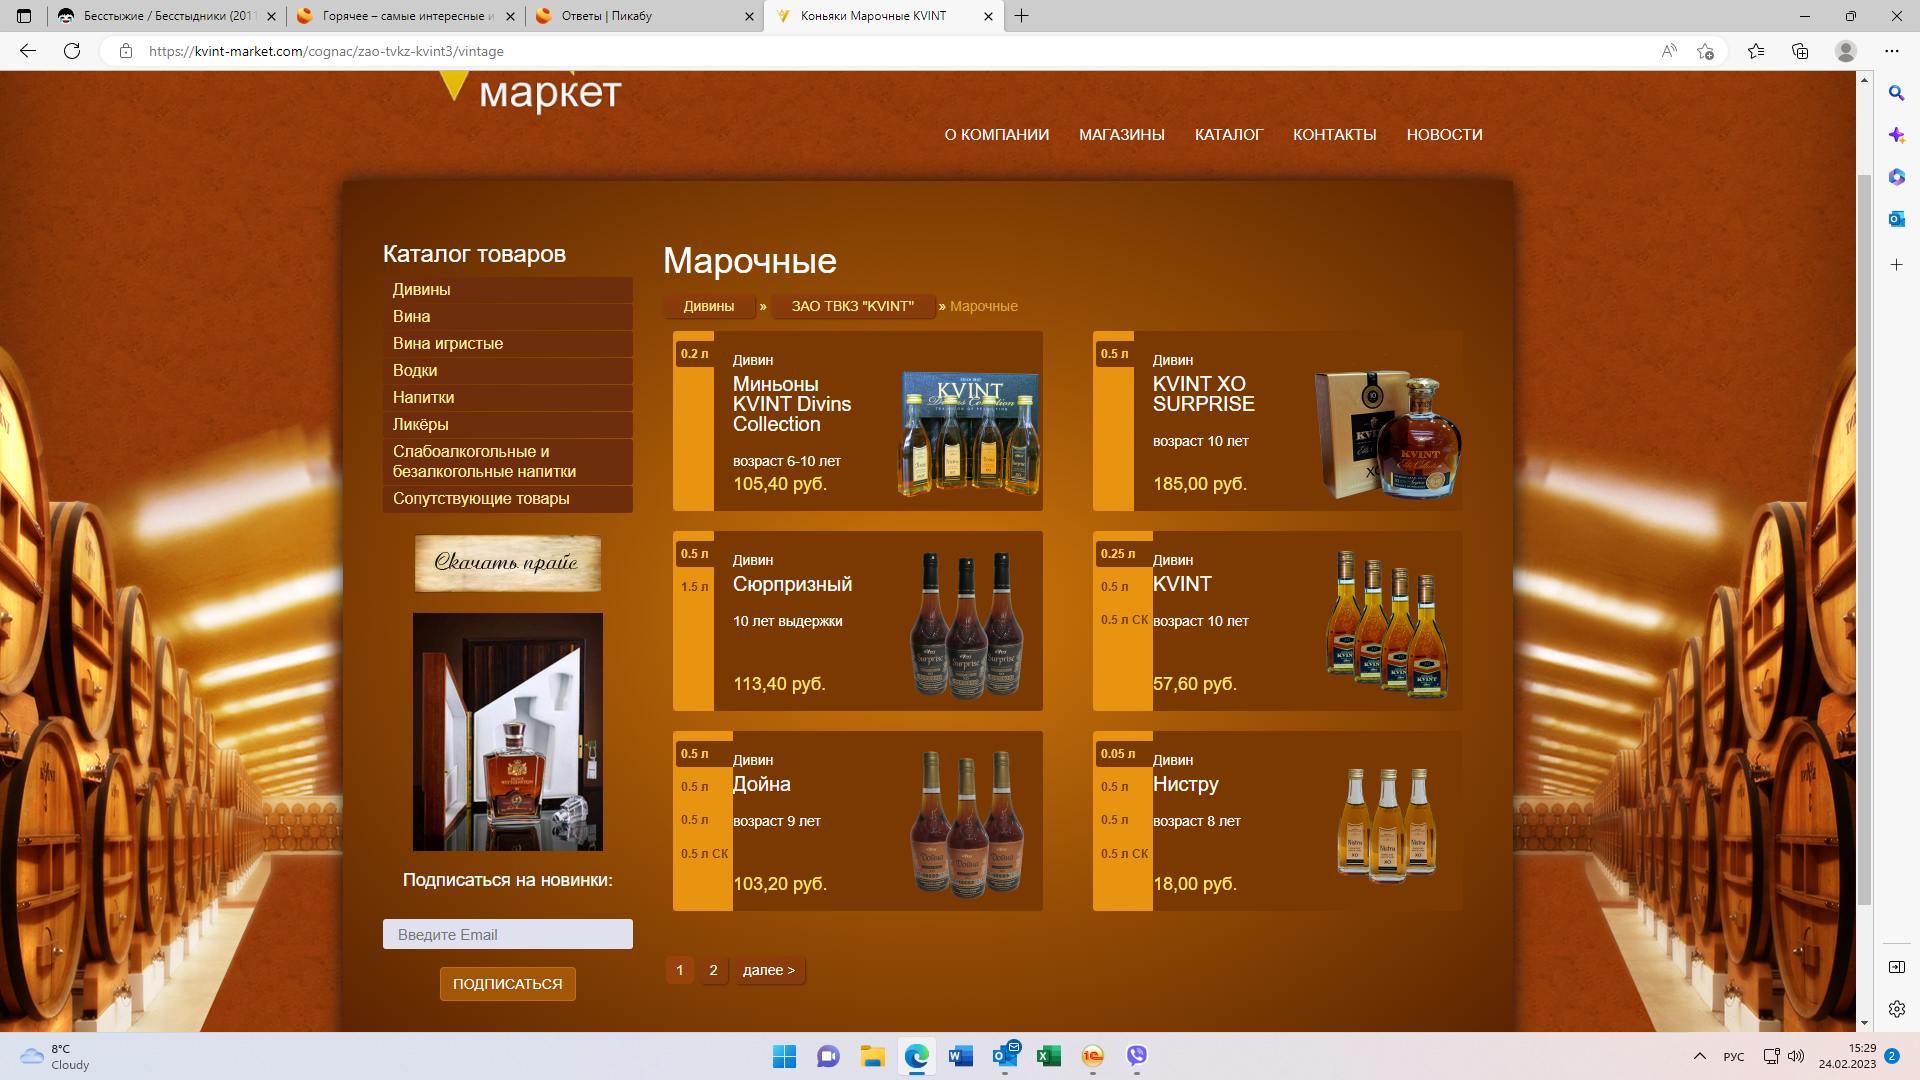Viewport: 1920px width, 1080px height.
Task: Select 0.5 л СК volume for KVINT
Action: [1124, 620]
